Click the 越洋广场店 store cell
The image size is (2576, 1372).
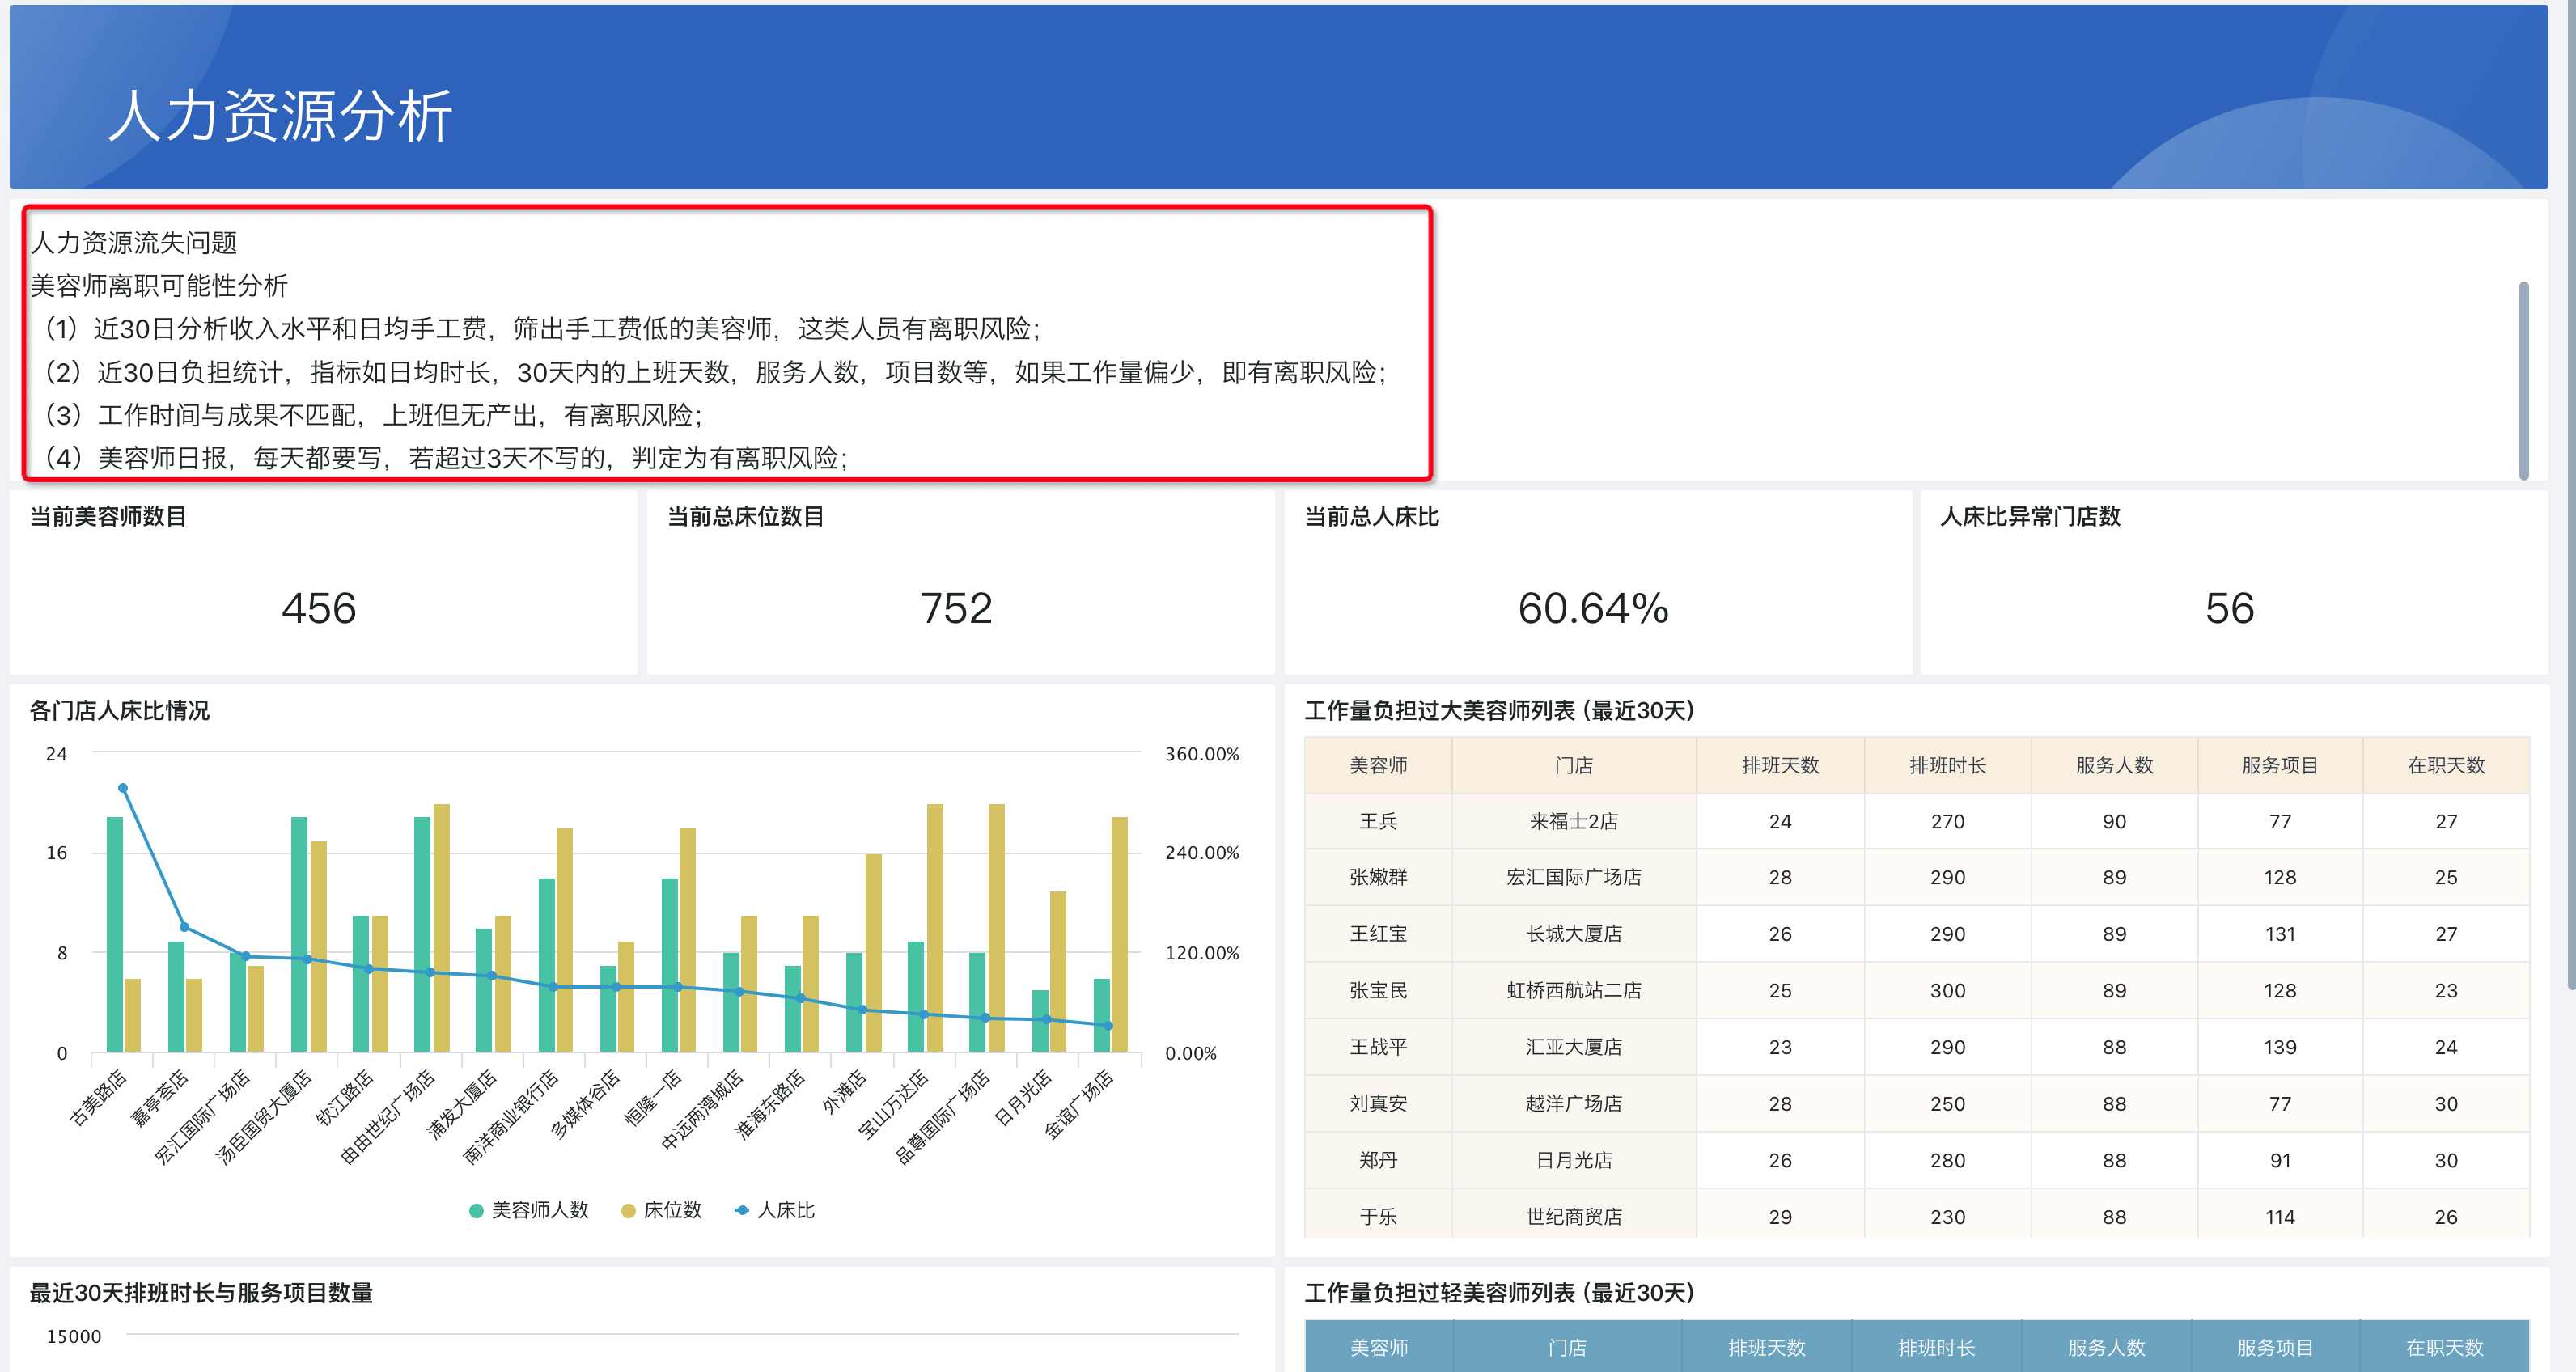(x=1573, y=1103)
